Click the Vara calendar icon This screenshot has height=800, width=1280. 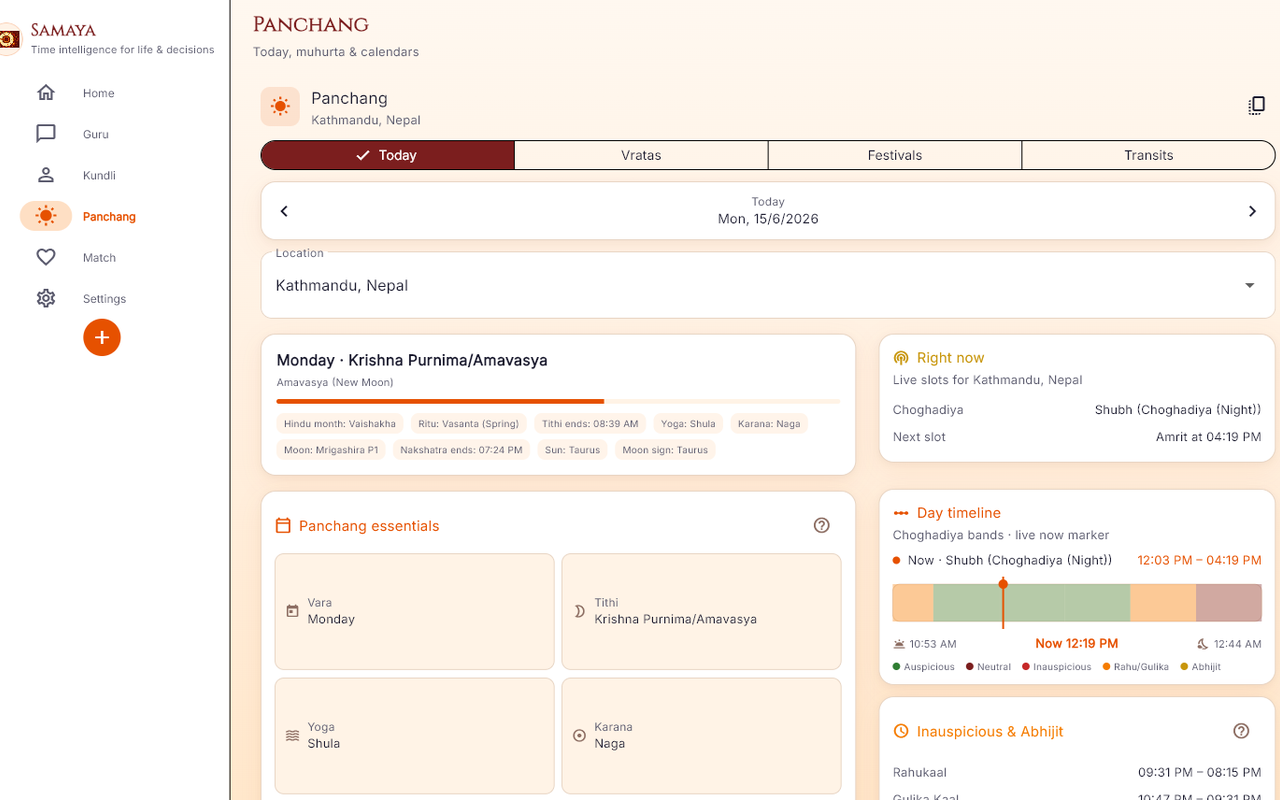coord(293,611)
